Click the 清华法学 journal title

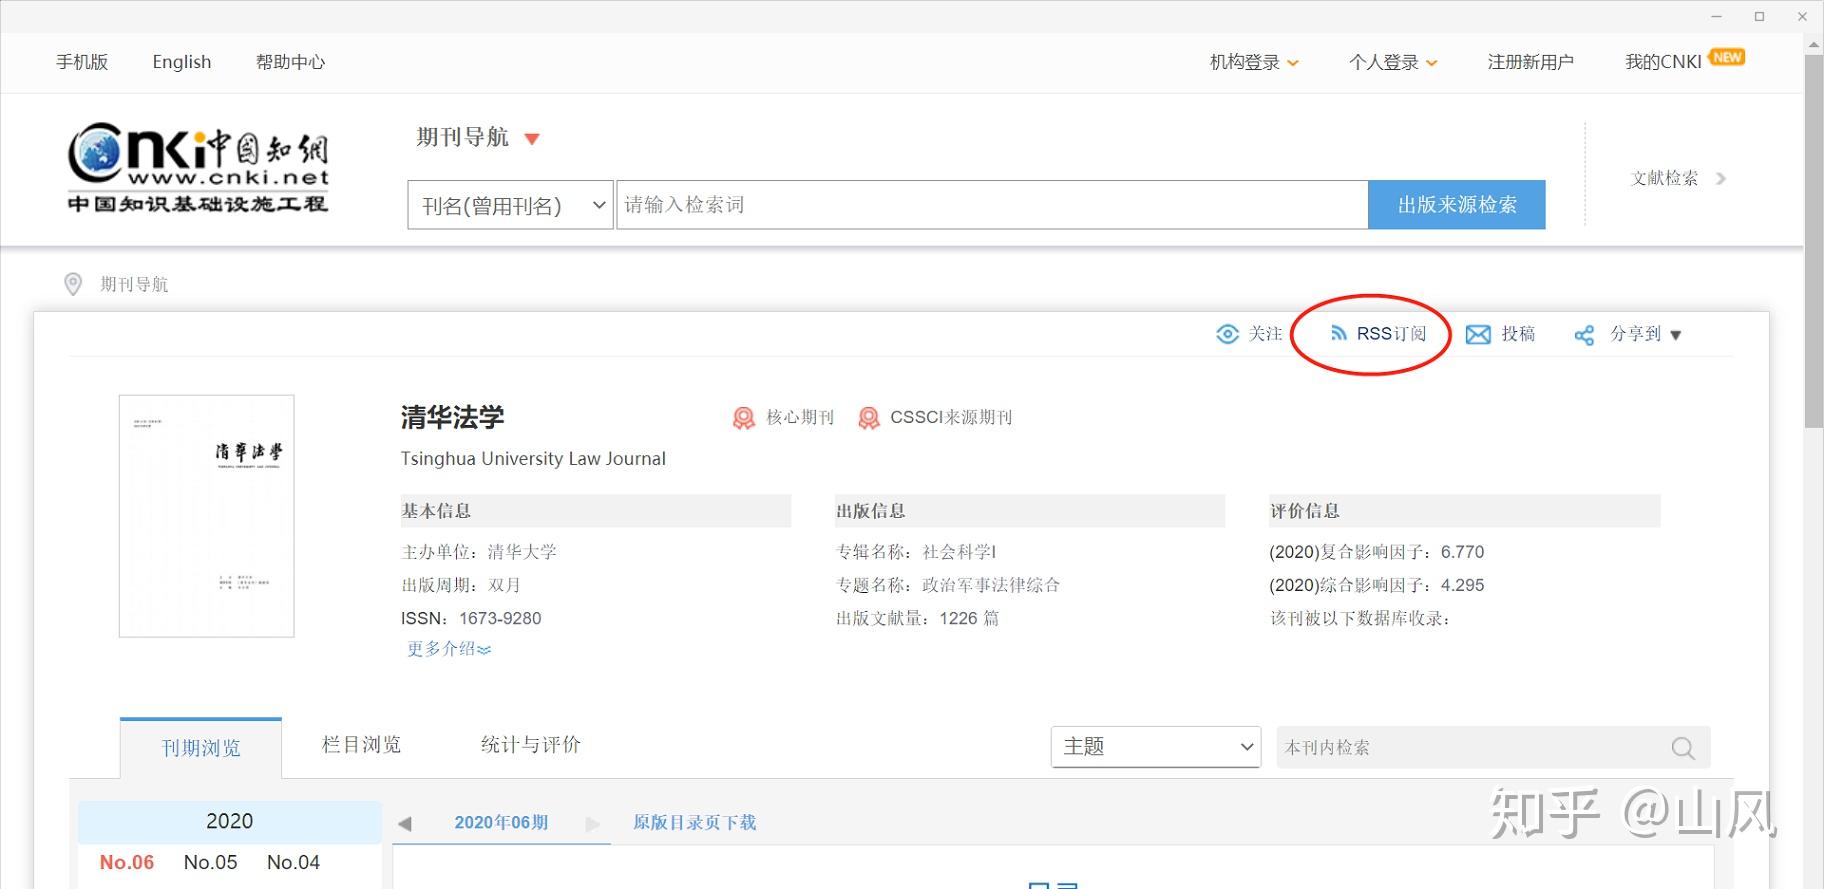click(x=452, y=418)
